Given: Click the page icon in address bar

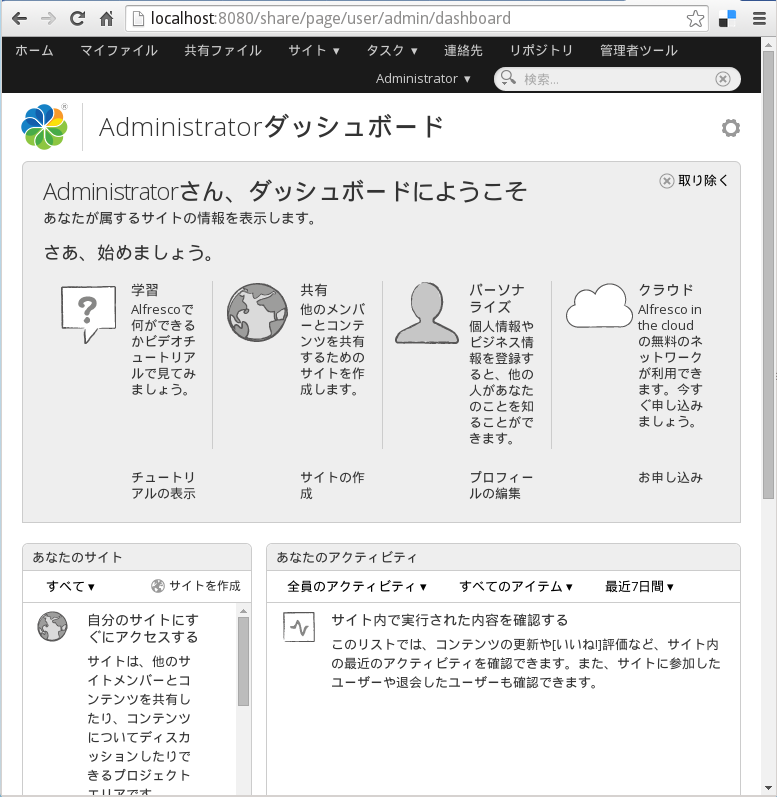Looking at the screenshot, I should (x=138, y=19).
